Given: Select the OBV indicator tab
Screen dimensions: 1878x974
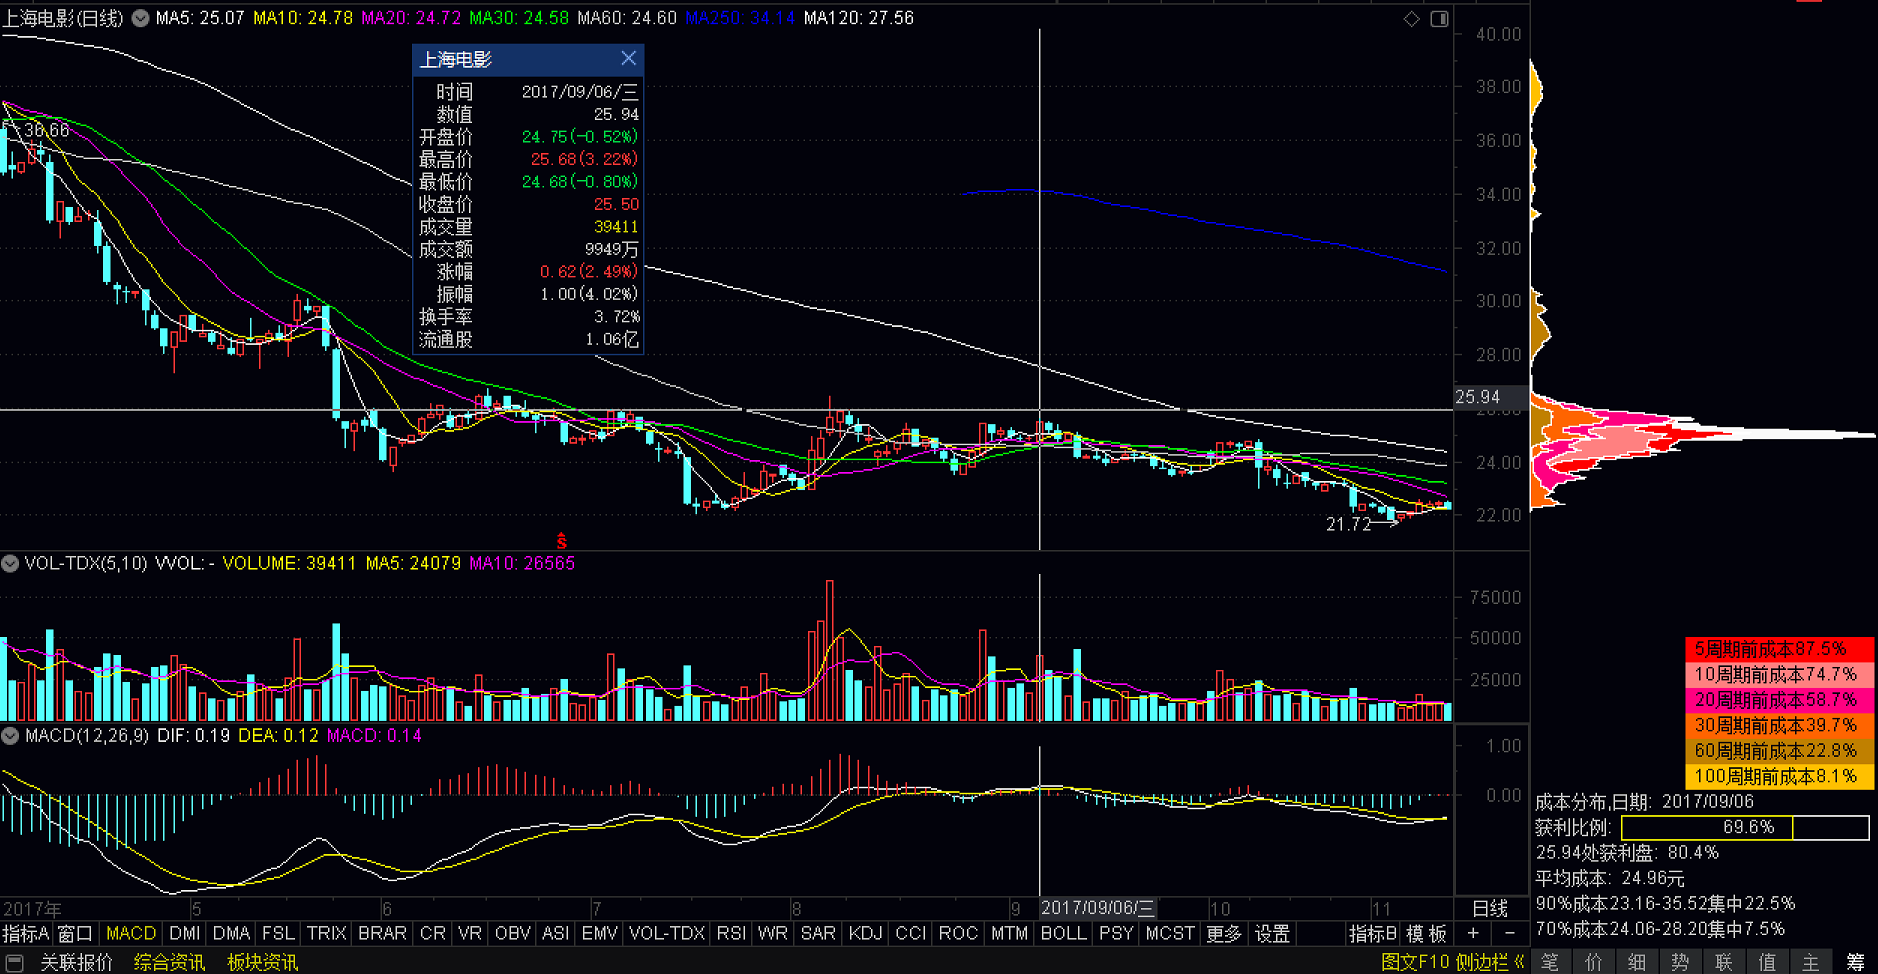Looking at the screenshot, I should click(512, 933).
